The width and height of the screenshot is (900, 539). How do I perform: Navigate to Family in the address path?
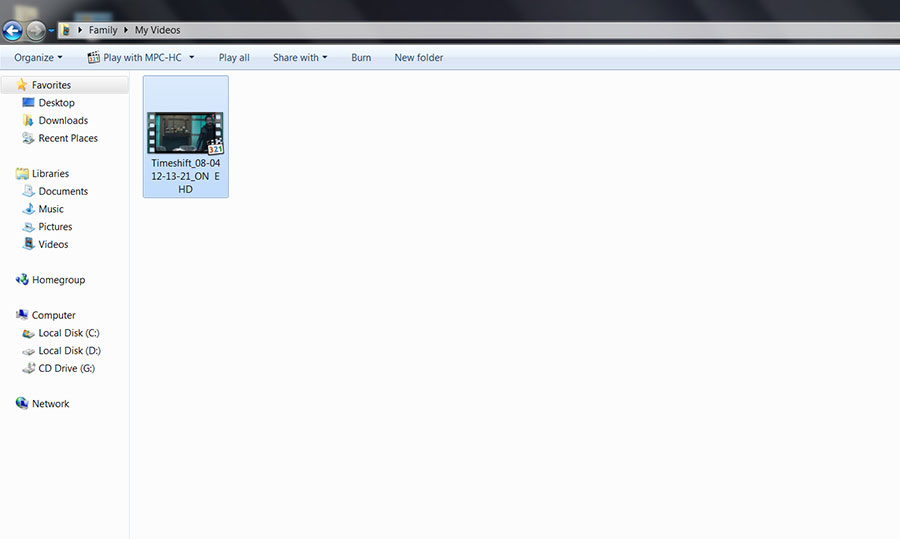coord(103,30)
